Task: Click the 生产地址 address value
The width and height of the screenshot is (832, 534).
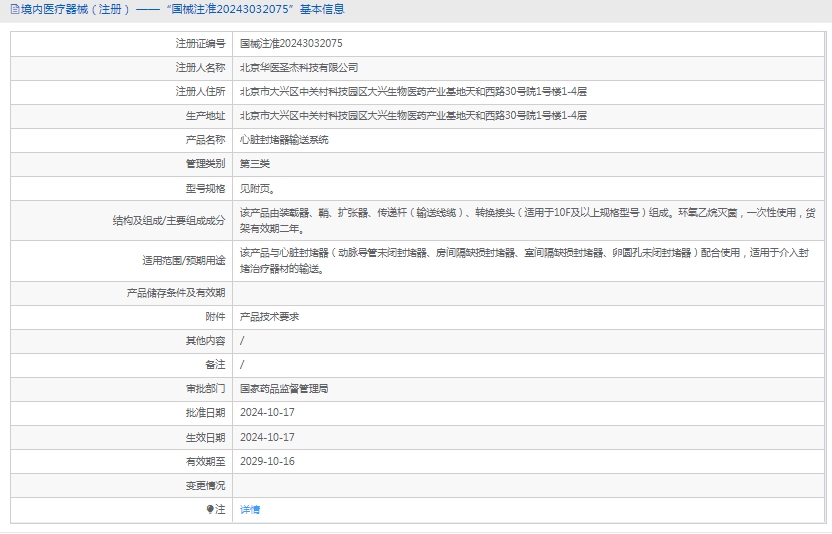Action: point(413,116)
